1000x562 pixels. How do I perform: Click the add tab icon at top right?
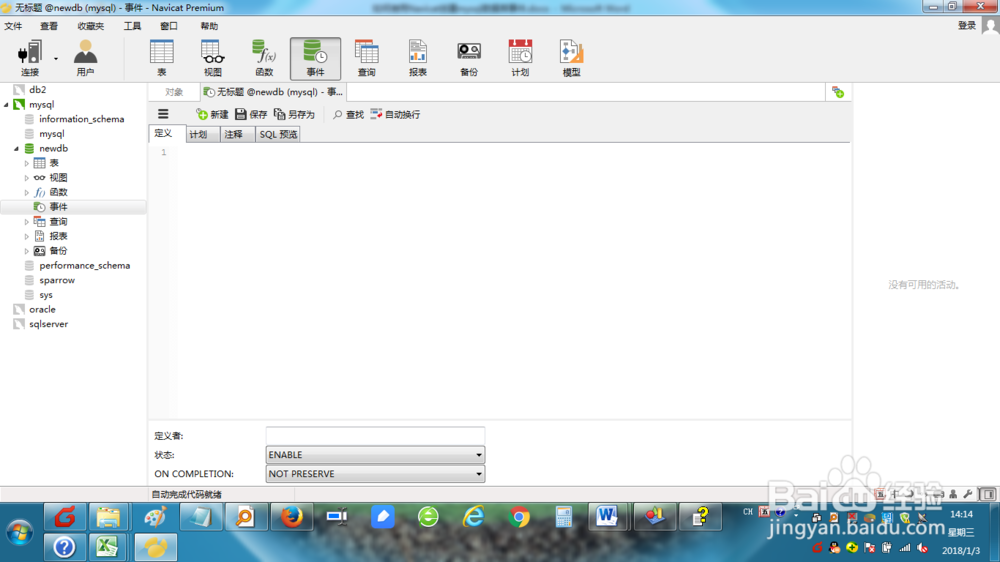(838, 92)
